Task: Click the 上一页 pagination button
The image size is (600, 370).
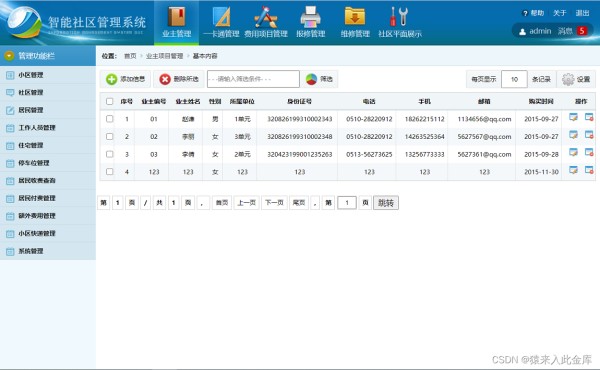Action: point(246,203)
